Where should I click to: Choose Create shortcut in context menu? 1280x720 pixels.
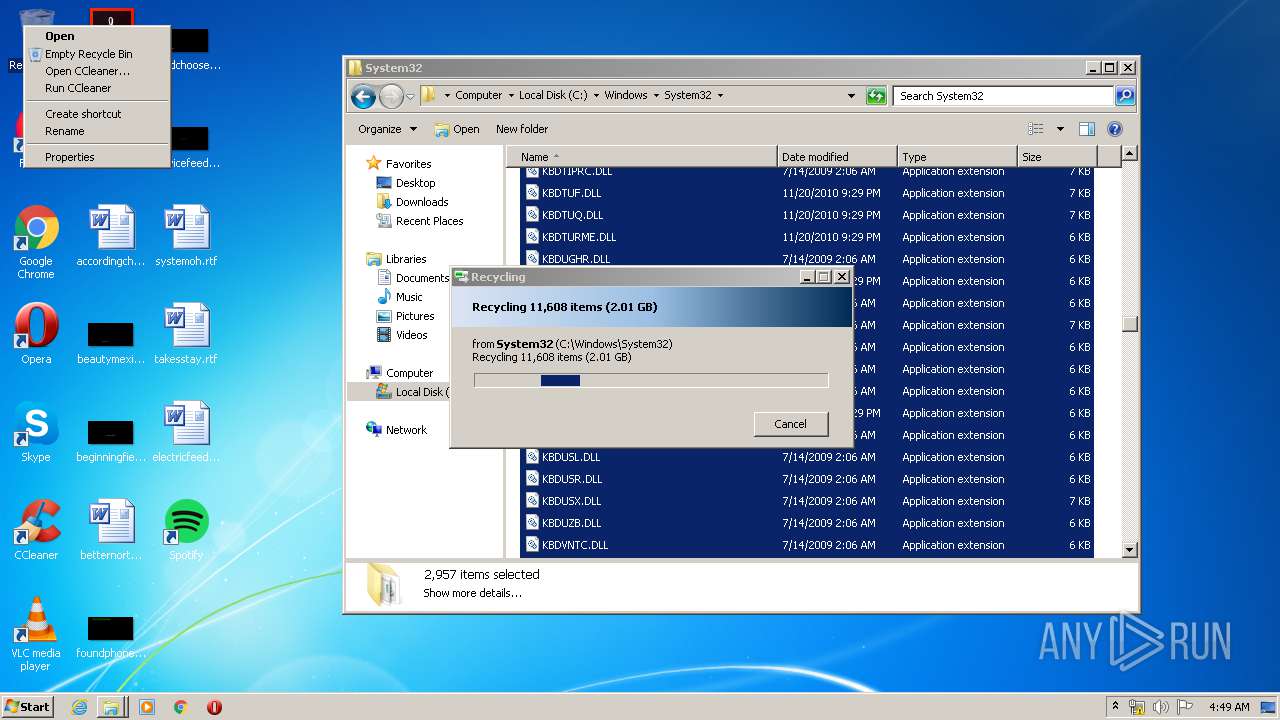click(97, 114)
